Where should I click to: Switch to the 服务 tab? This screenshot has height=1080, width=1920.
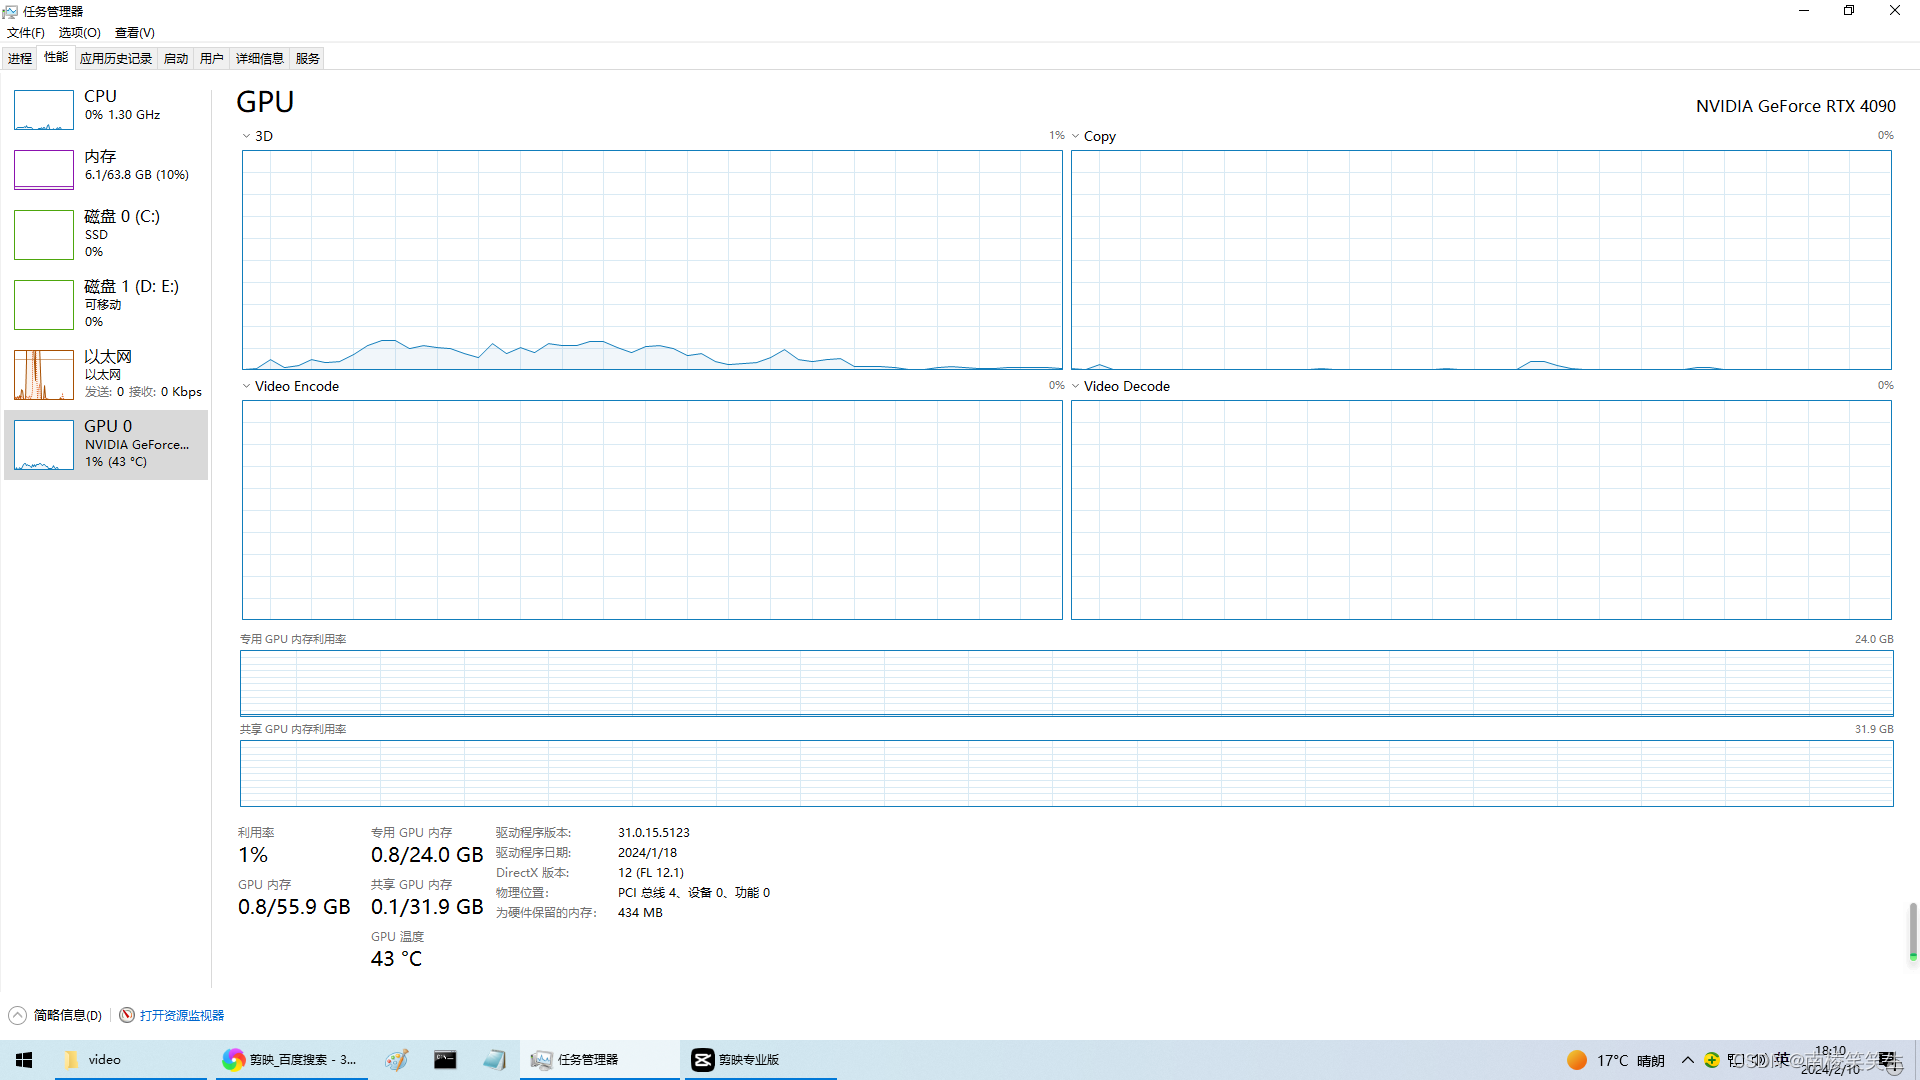308,58
